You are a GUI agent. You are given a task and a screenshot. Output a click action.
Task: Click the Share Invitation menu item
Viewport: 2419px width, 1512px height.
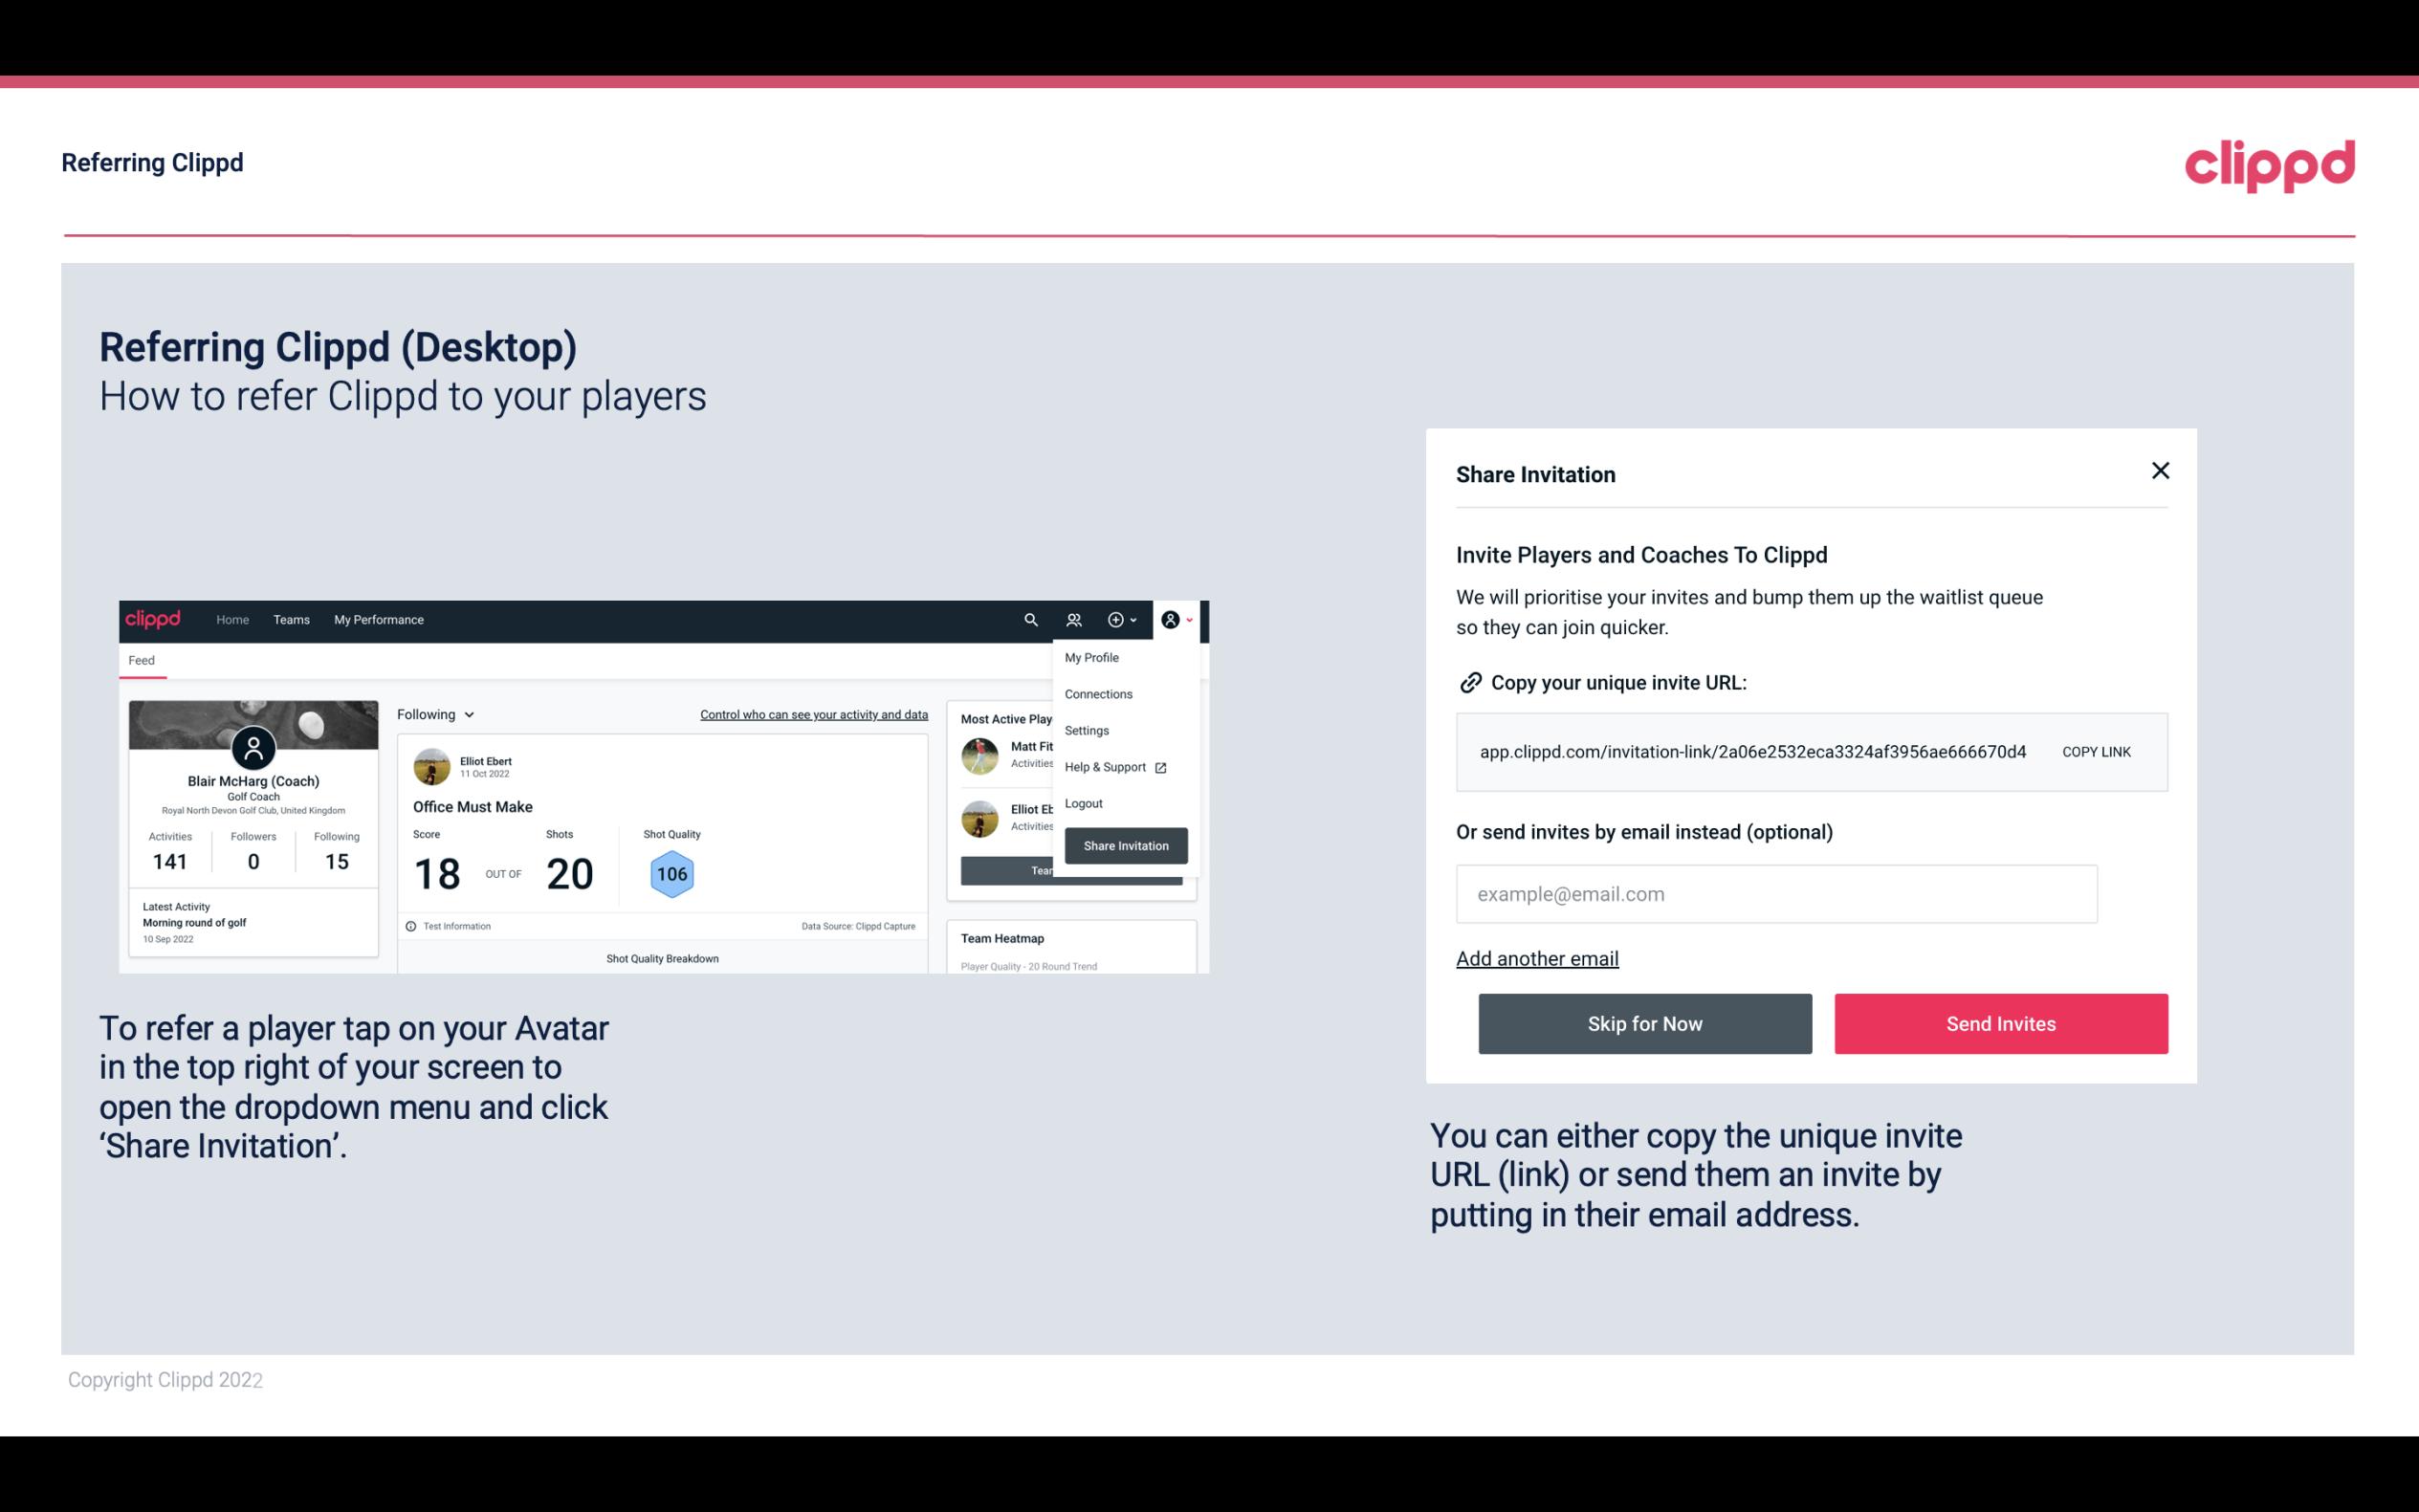(1125, 844)
